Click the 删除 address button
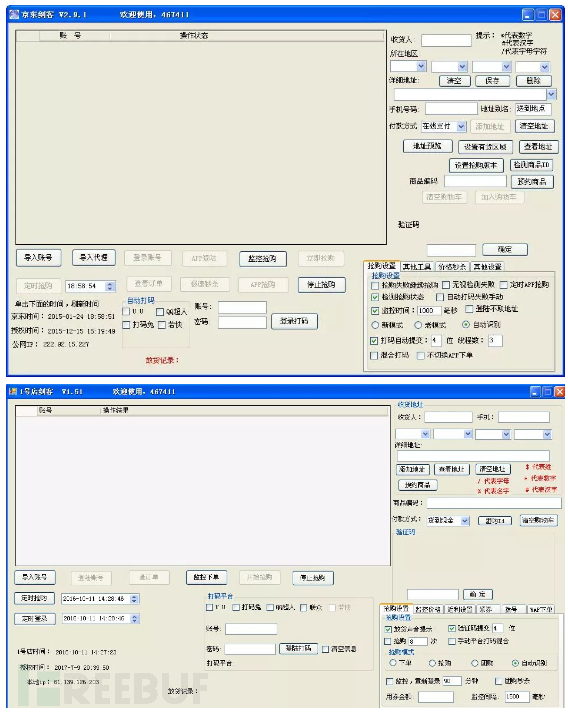Viewport: 568px width, 713px height. [533, 81]
